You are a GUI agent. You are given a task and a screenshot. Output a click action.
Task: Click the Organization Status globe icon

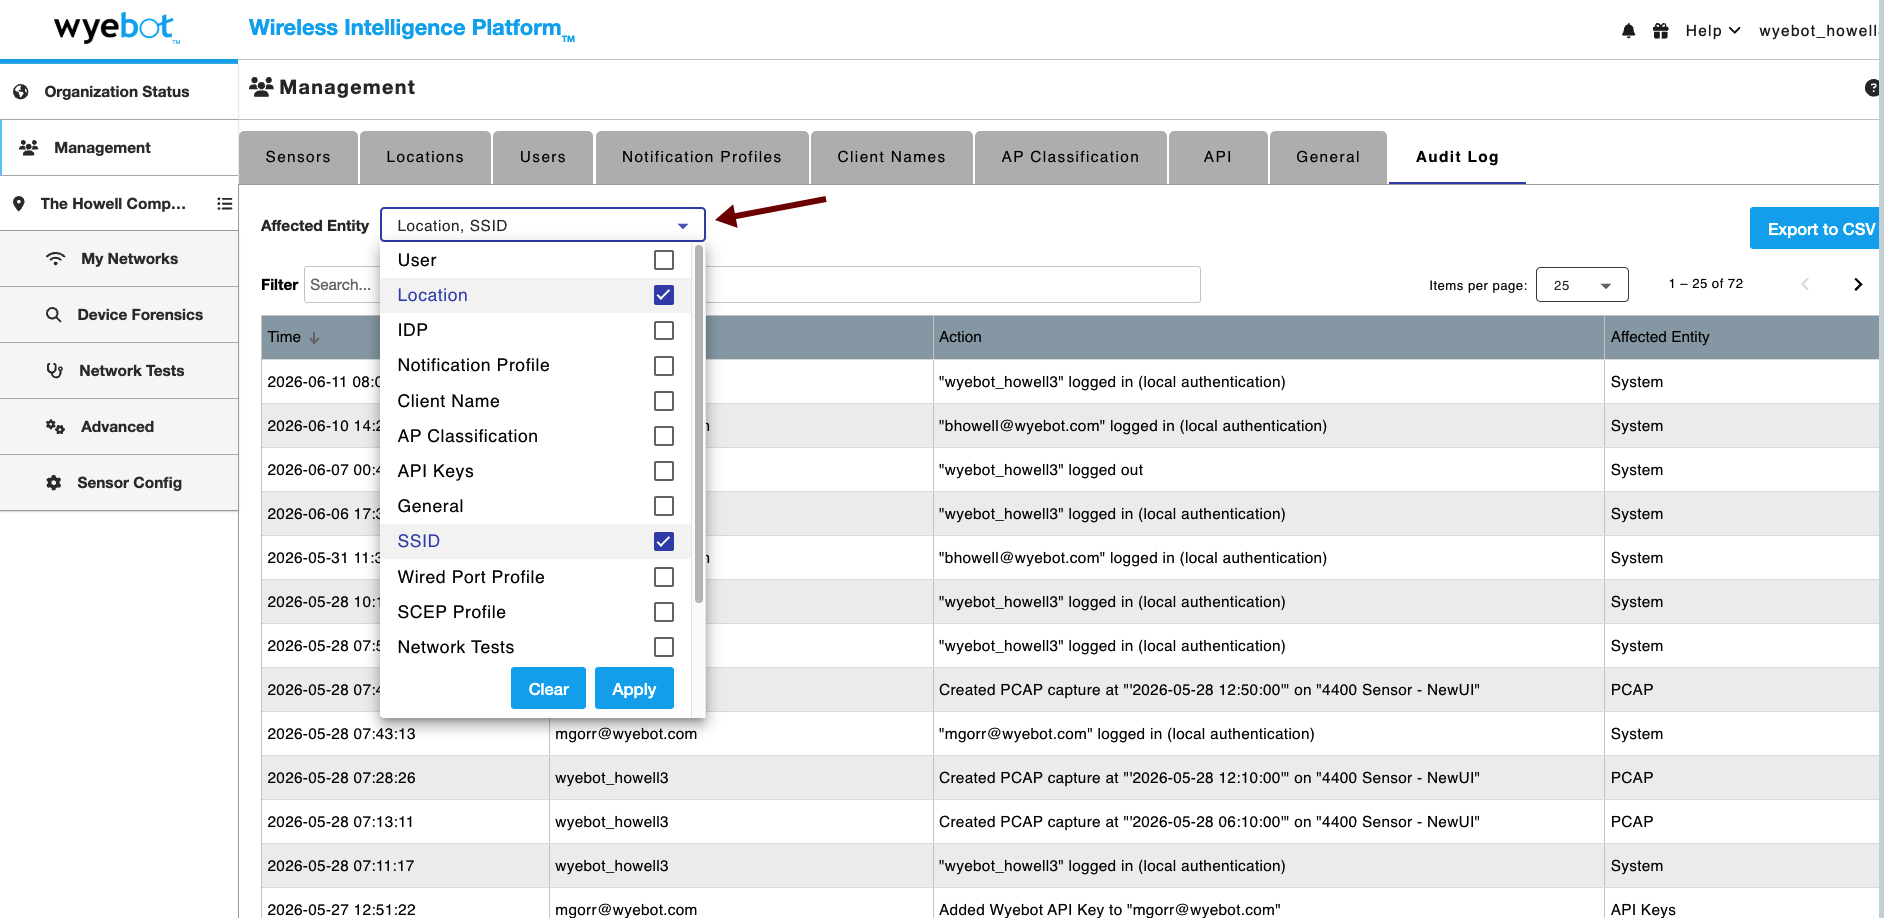[21, 91]
